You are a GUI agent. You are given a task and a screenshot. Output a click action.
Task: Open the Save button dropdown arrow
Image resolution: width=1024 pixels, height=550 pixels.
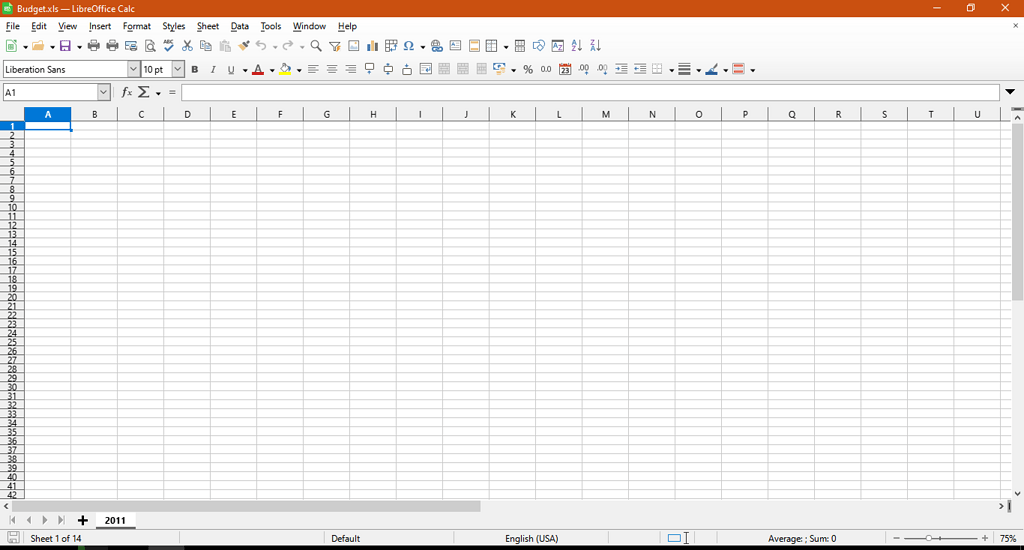pyautogui.click(x=79, y=46)
